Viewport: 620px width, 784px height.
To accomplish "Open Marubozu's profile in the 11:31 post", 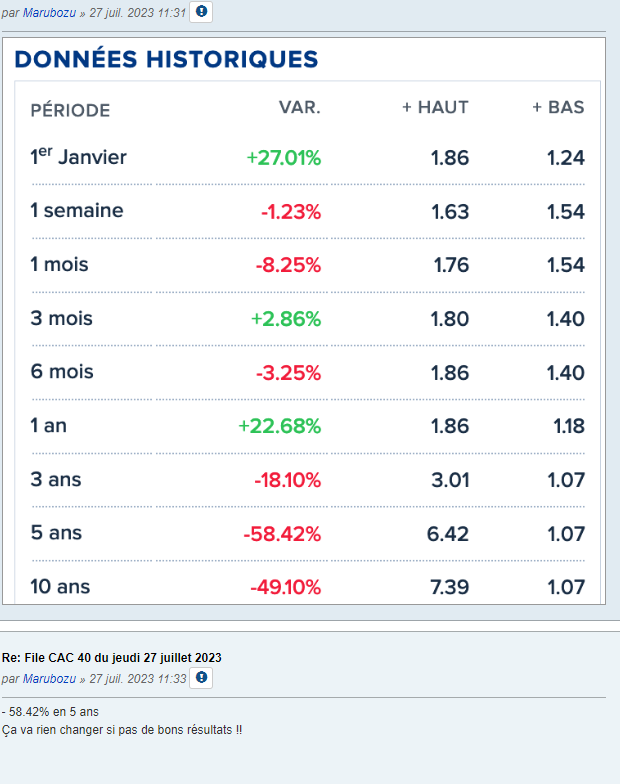I will coord(49,12).
